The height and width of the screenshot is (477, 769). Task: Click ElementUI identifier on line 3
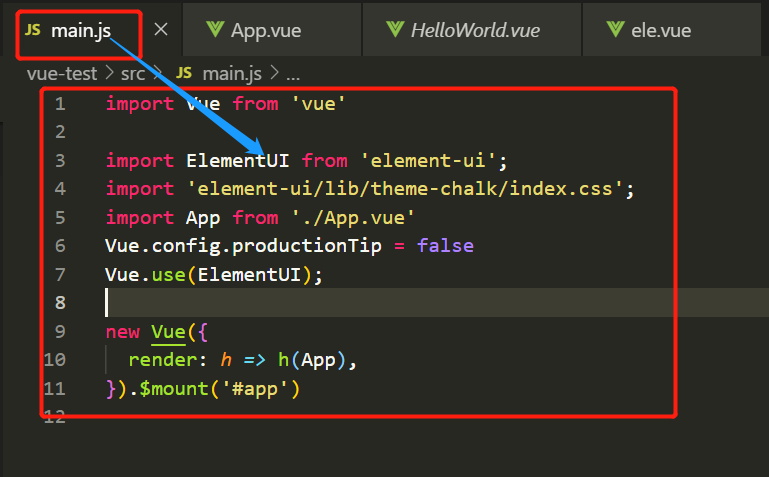pyautogui.click(x=237, y=161)
